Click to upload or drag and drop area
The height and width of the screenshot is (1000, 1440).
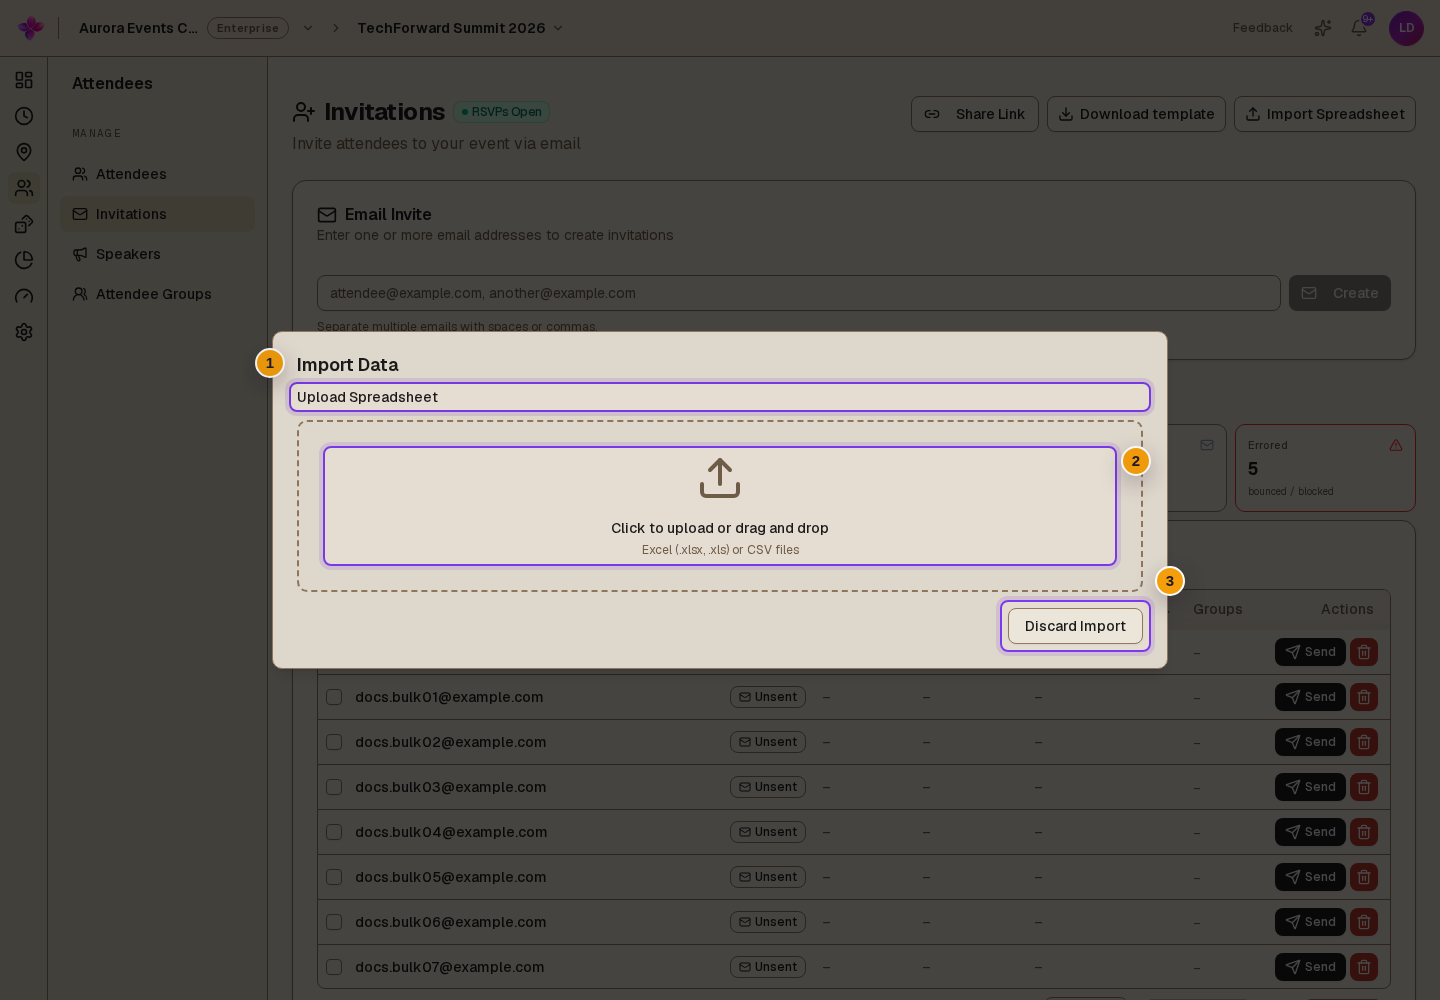(720, 506)
